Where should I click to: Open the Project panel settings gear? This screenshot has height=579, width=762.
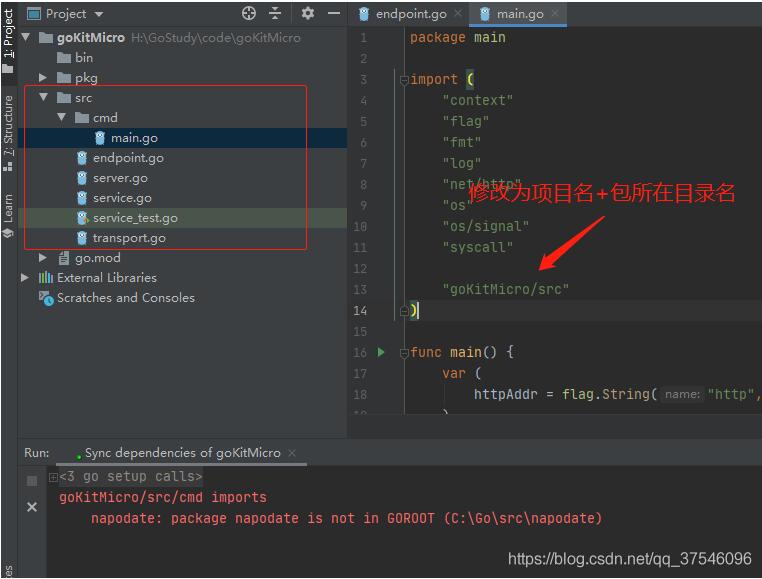coord(307,13)
